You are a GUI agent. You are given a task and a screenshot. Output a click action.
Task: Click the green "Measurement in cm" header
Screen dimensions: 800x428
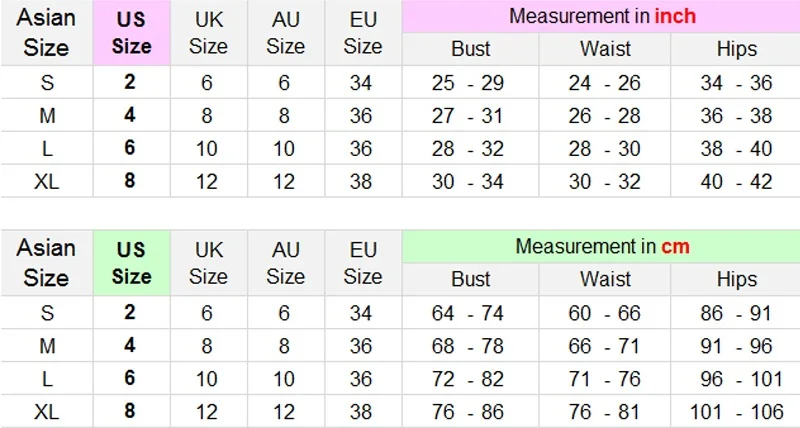point(601,246)
